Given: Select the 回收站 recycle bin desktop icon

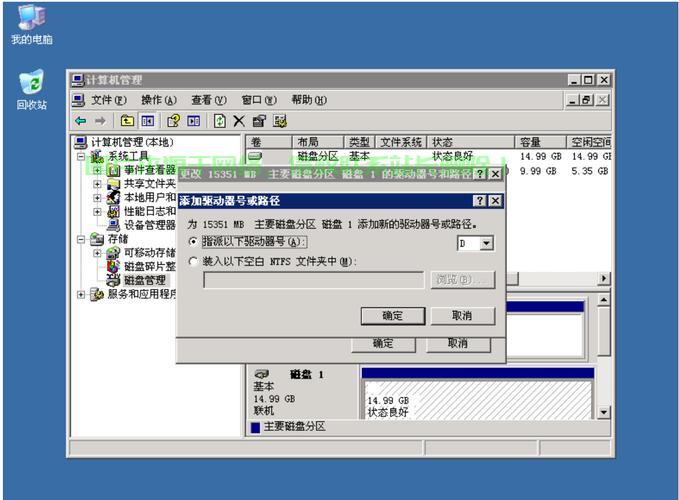Looking at the screenshot, I should (31, 83).
